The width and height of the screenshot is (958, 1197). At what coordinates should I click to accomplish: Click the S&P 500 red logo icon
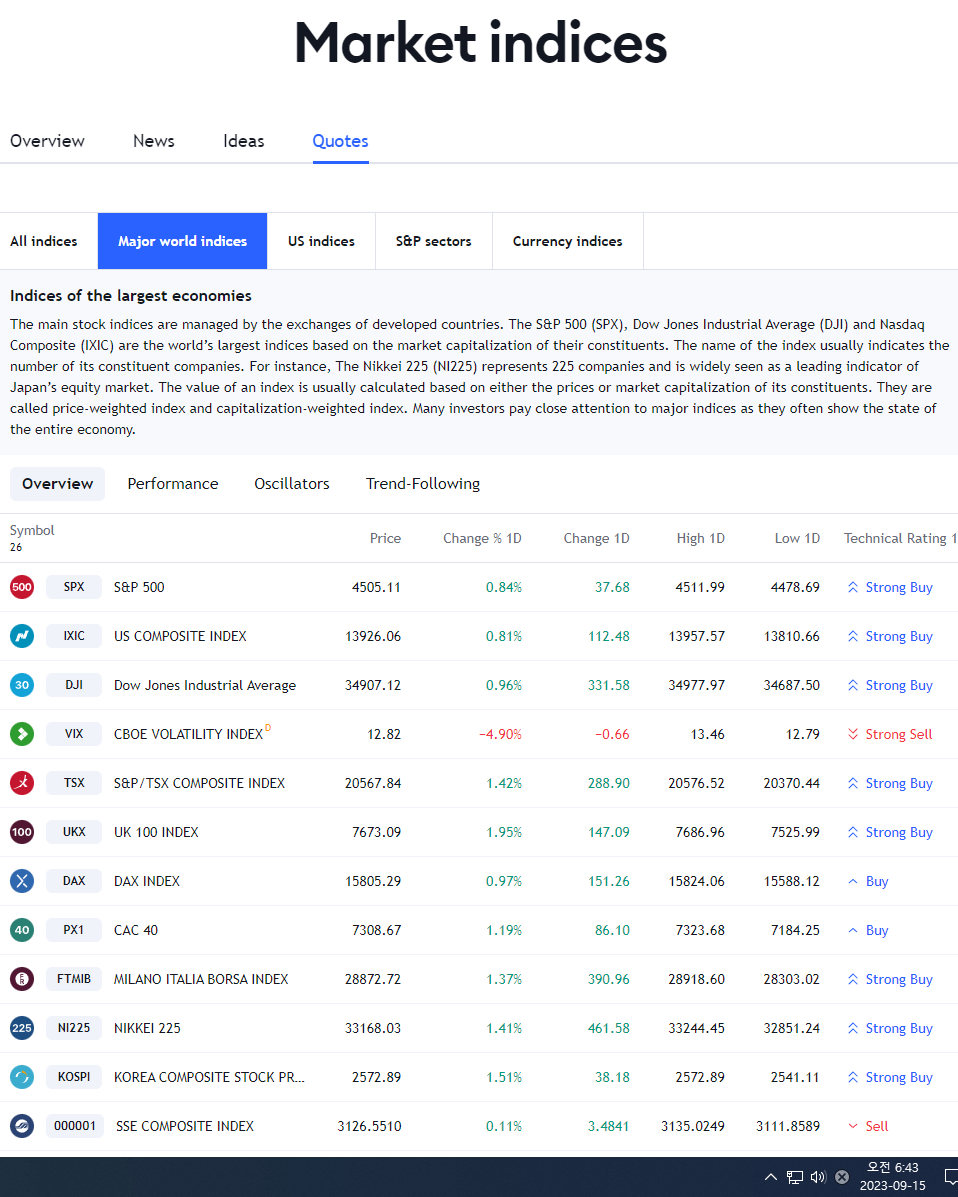click(x=22, y=587)
